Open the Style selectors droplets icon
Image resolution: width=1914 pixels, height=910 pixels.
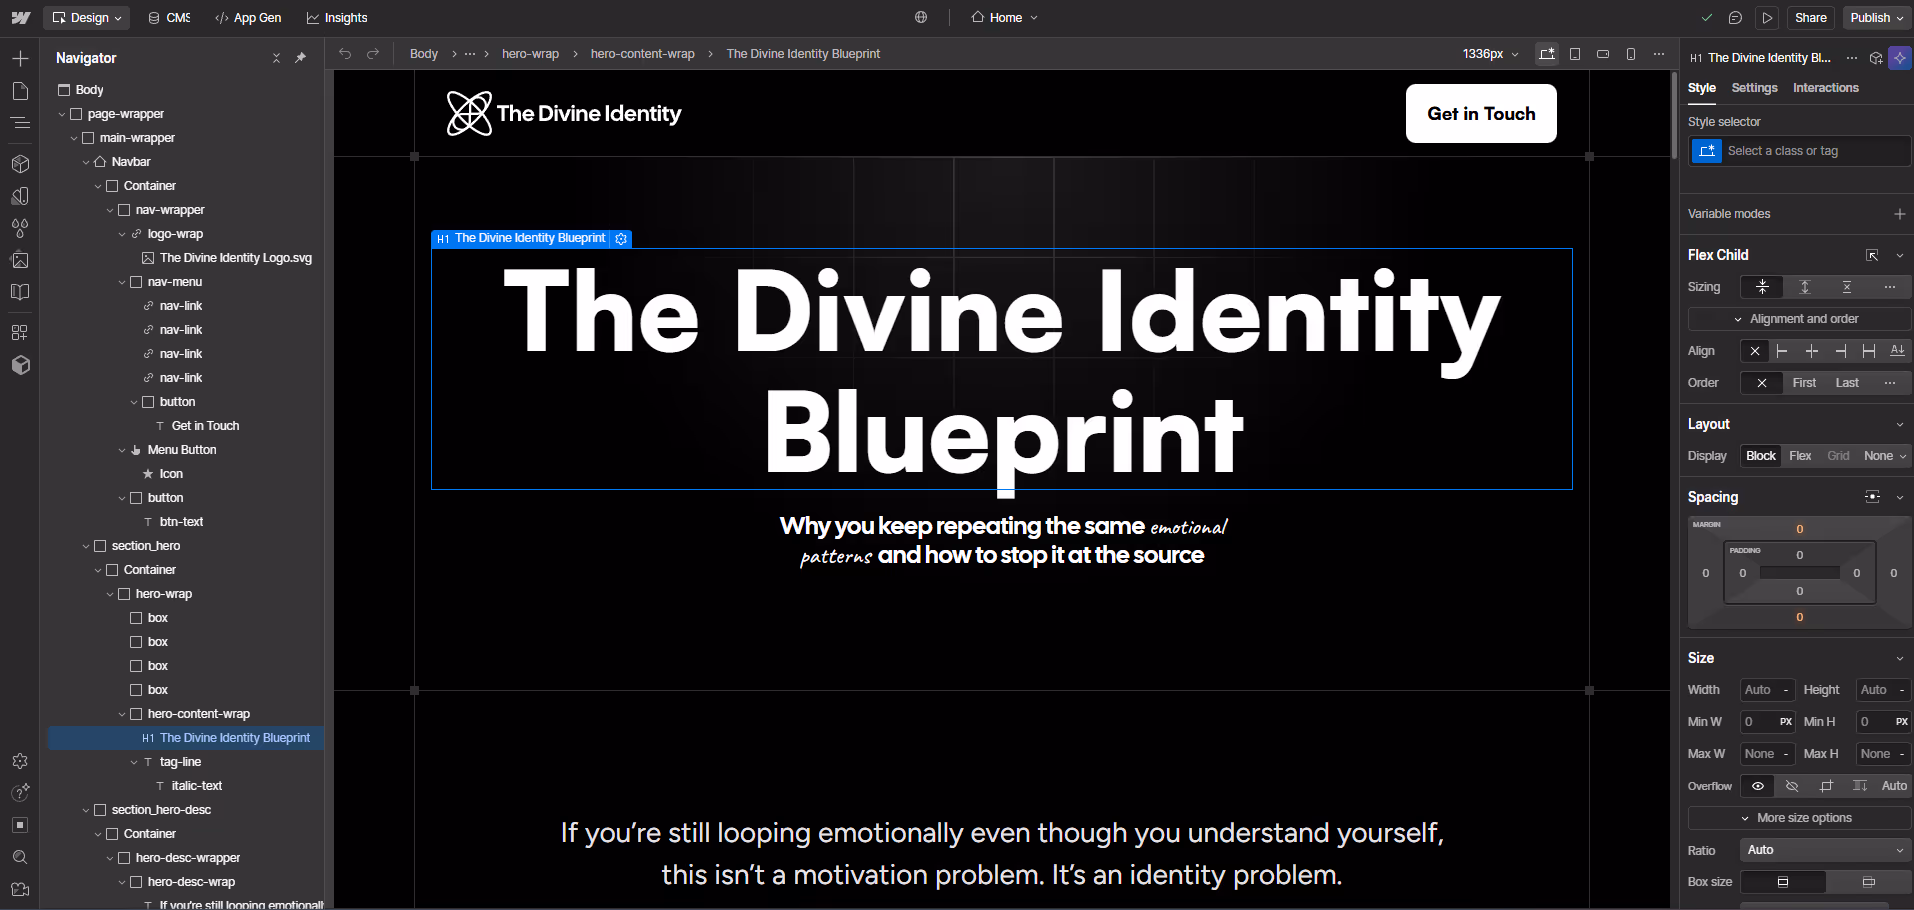(20, 228)
